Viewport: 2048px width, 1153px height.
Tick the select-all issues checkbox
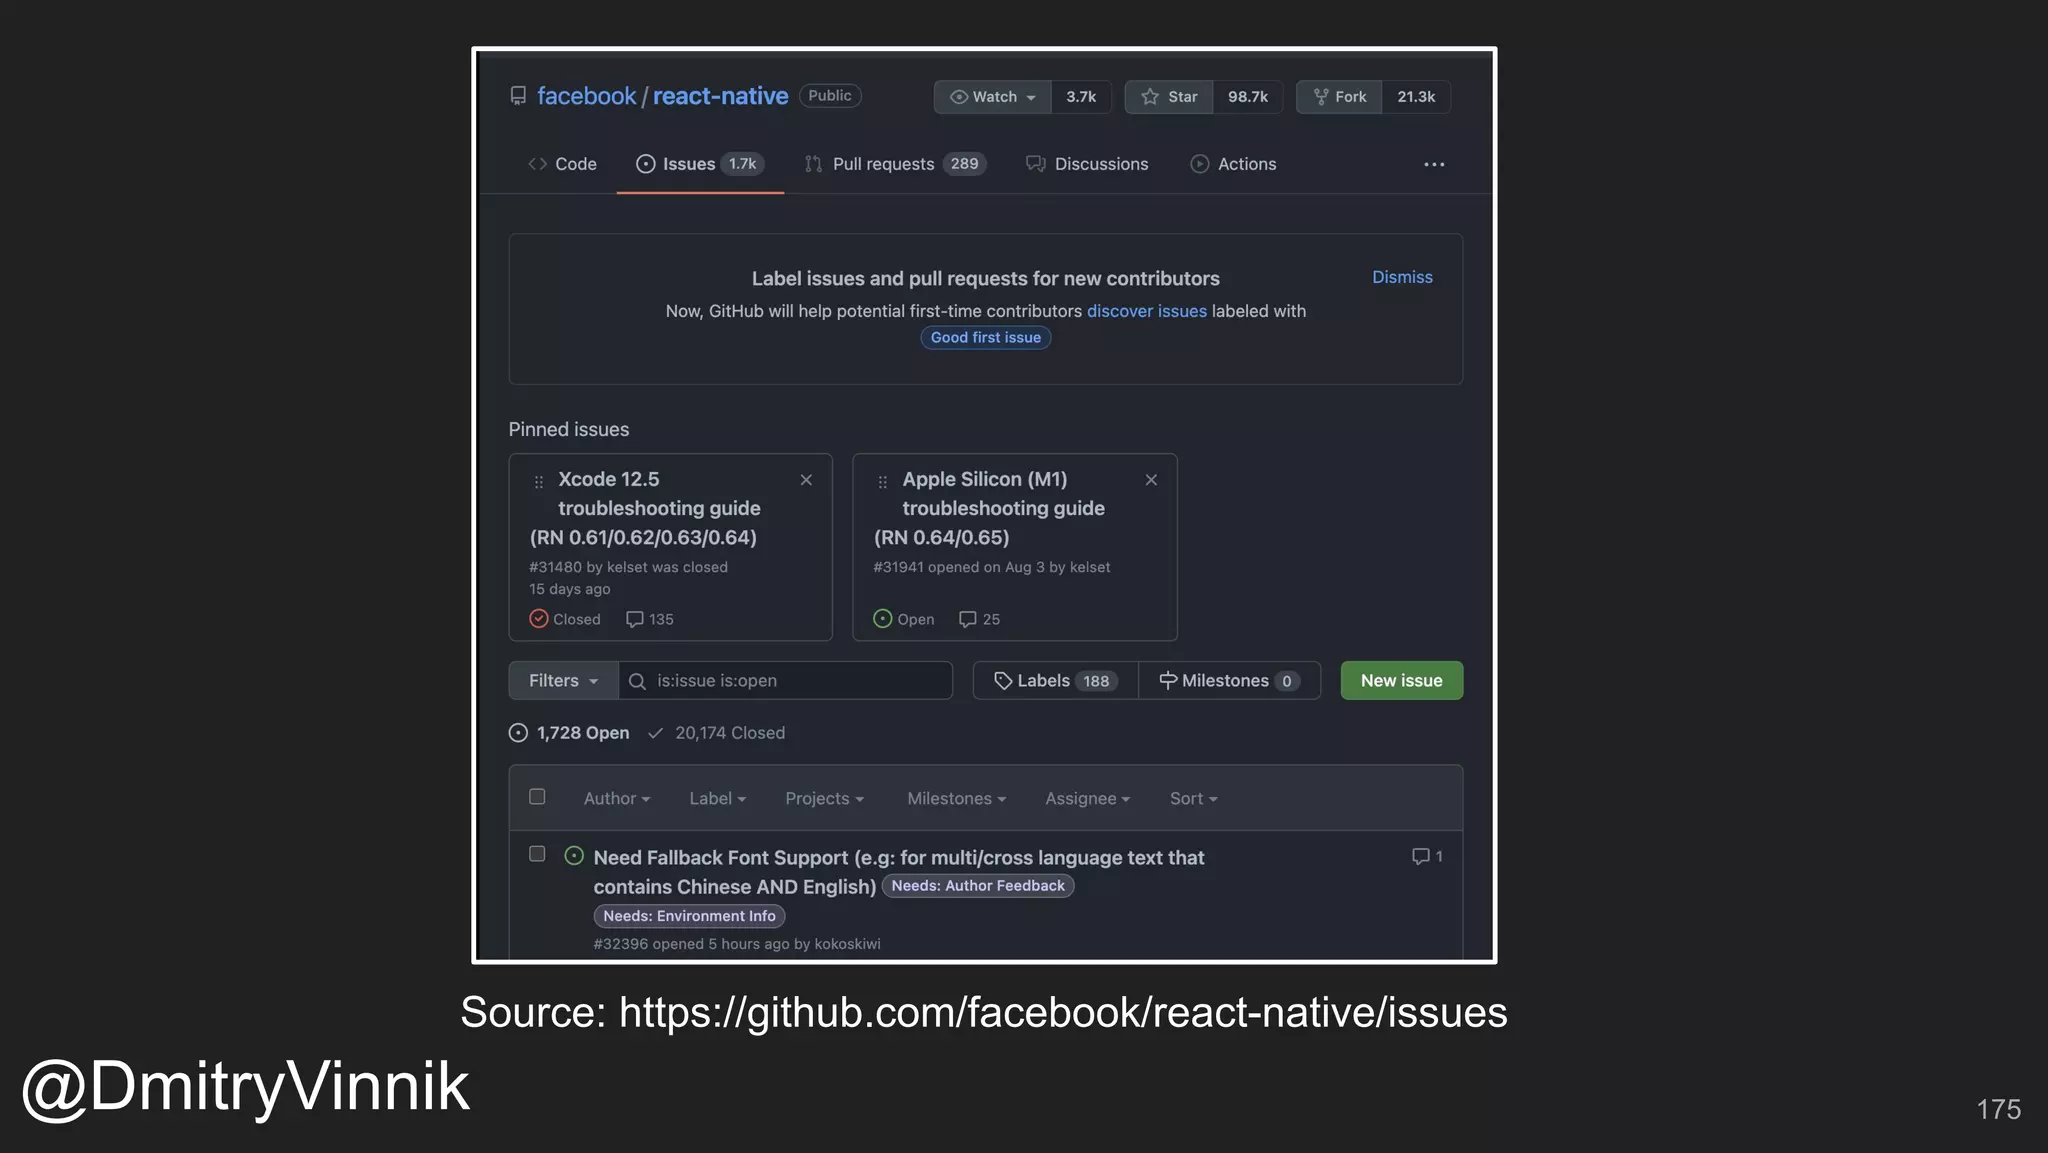pyautogui.click(x=537, y=797)
